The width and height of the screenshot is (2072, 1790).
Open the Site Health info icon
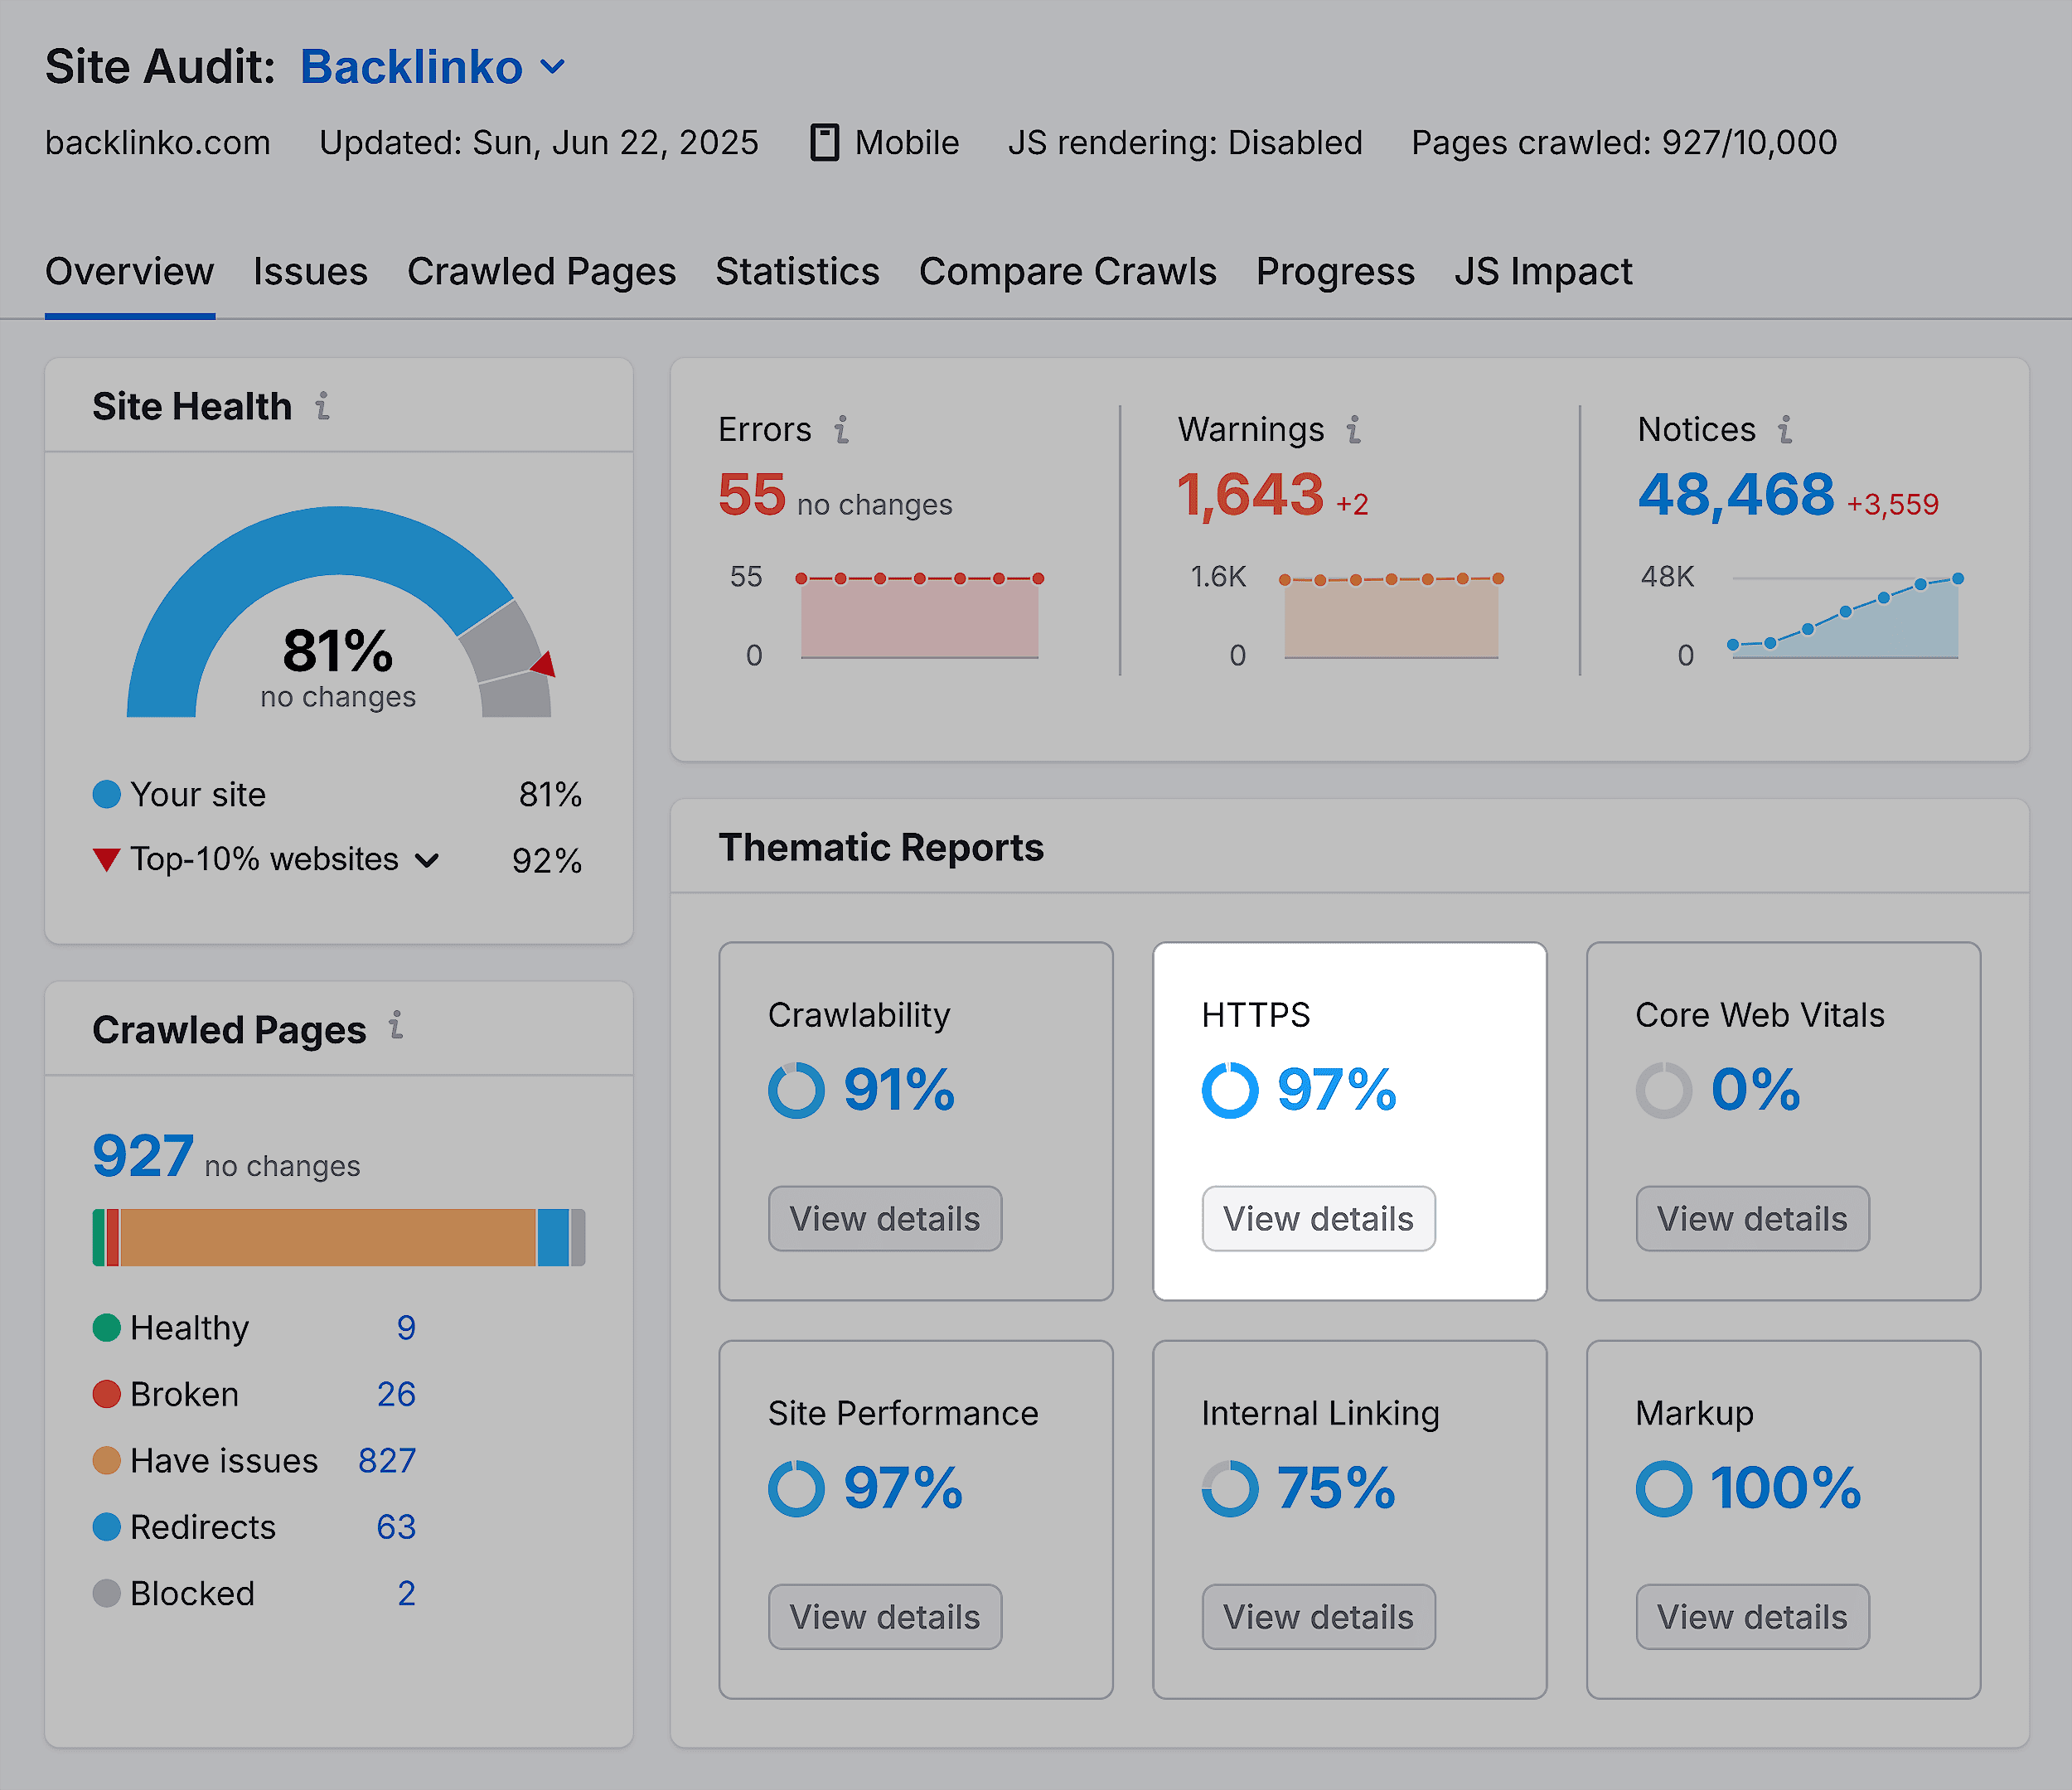click(322, 406)
